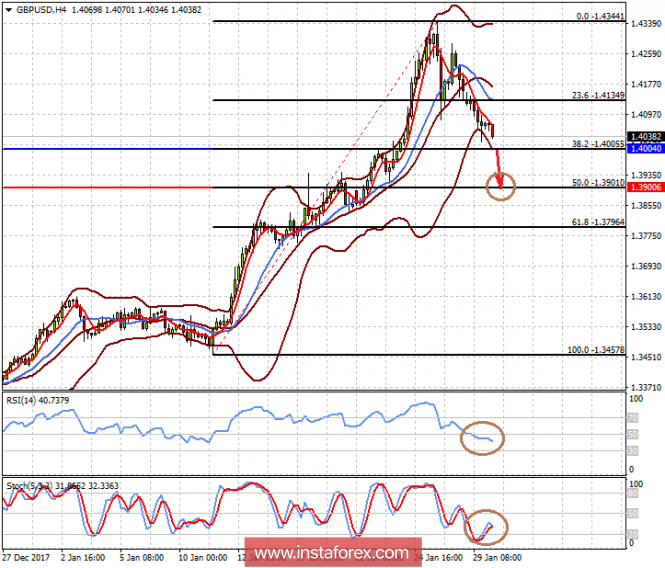665x568 pixels.
Task: Click the Stochastic scale value 20
Action: click(x=633, y=534)
